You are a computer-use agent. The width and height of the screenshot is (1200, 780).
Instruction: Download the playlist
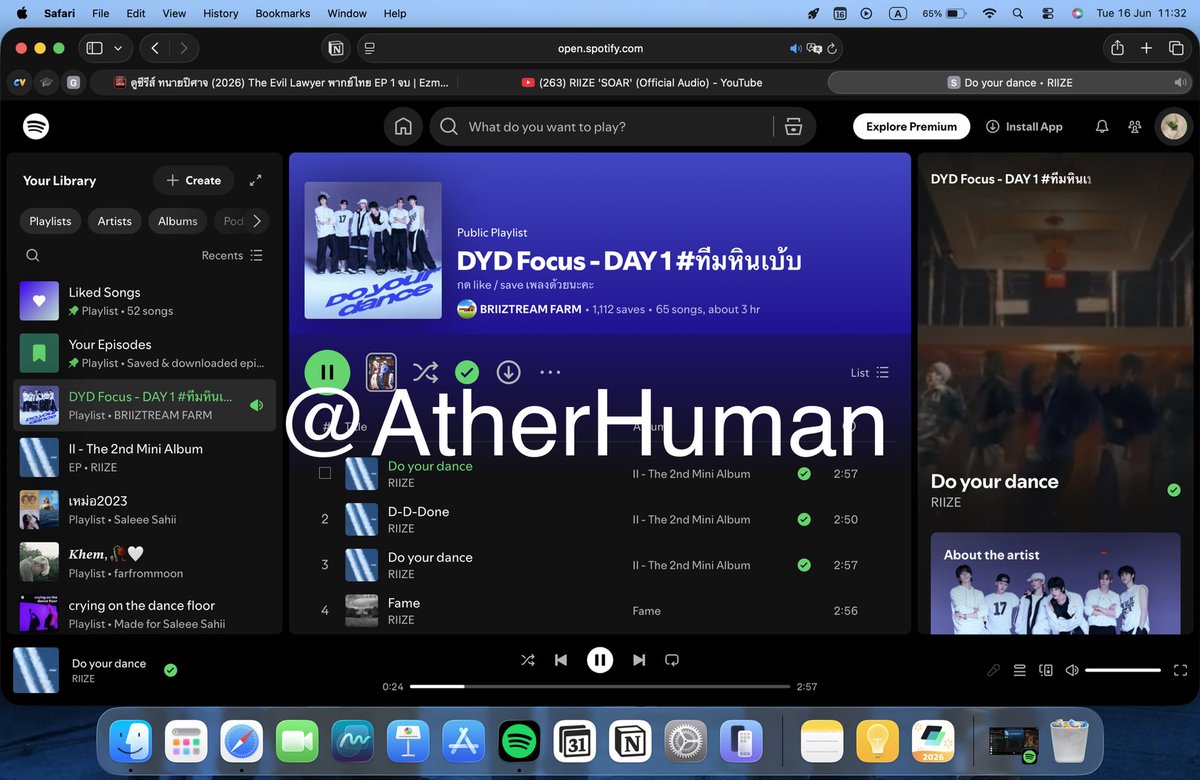508,372
